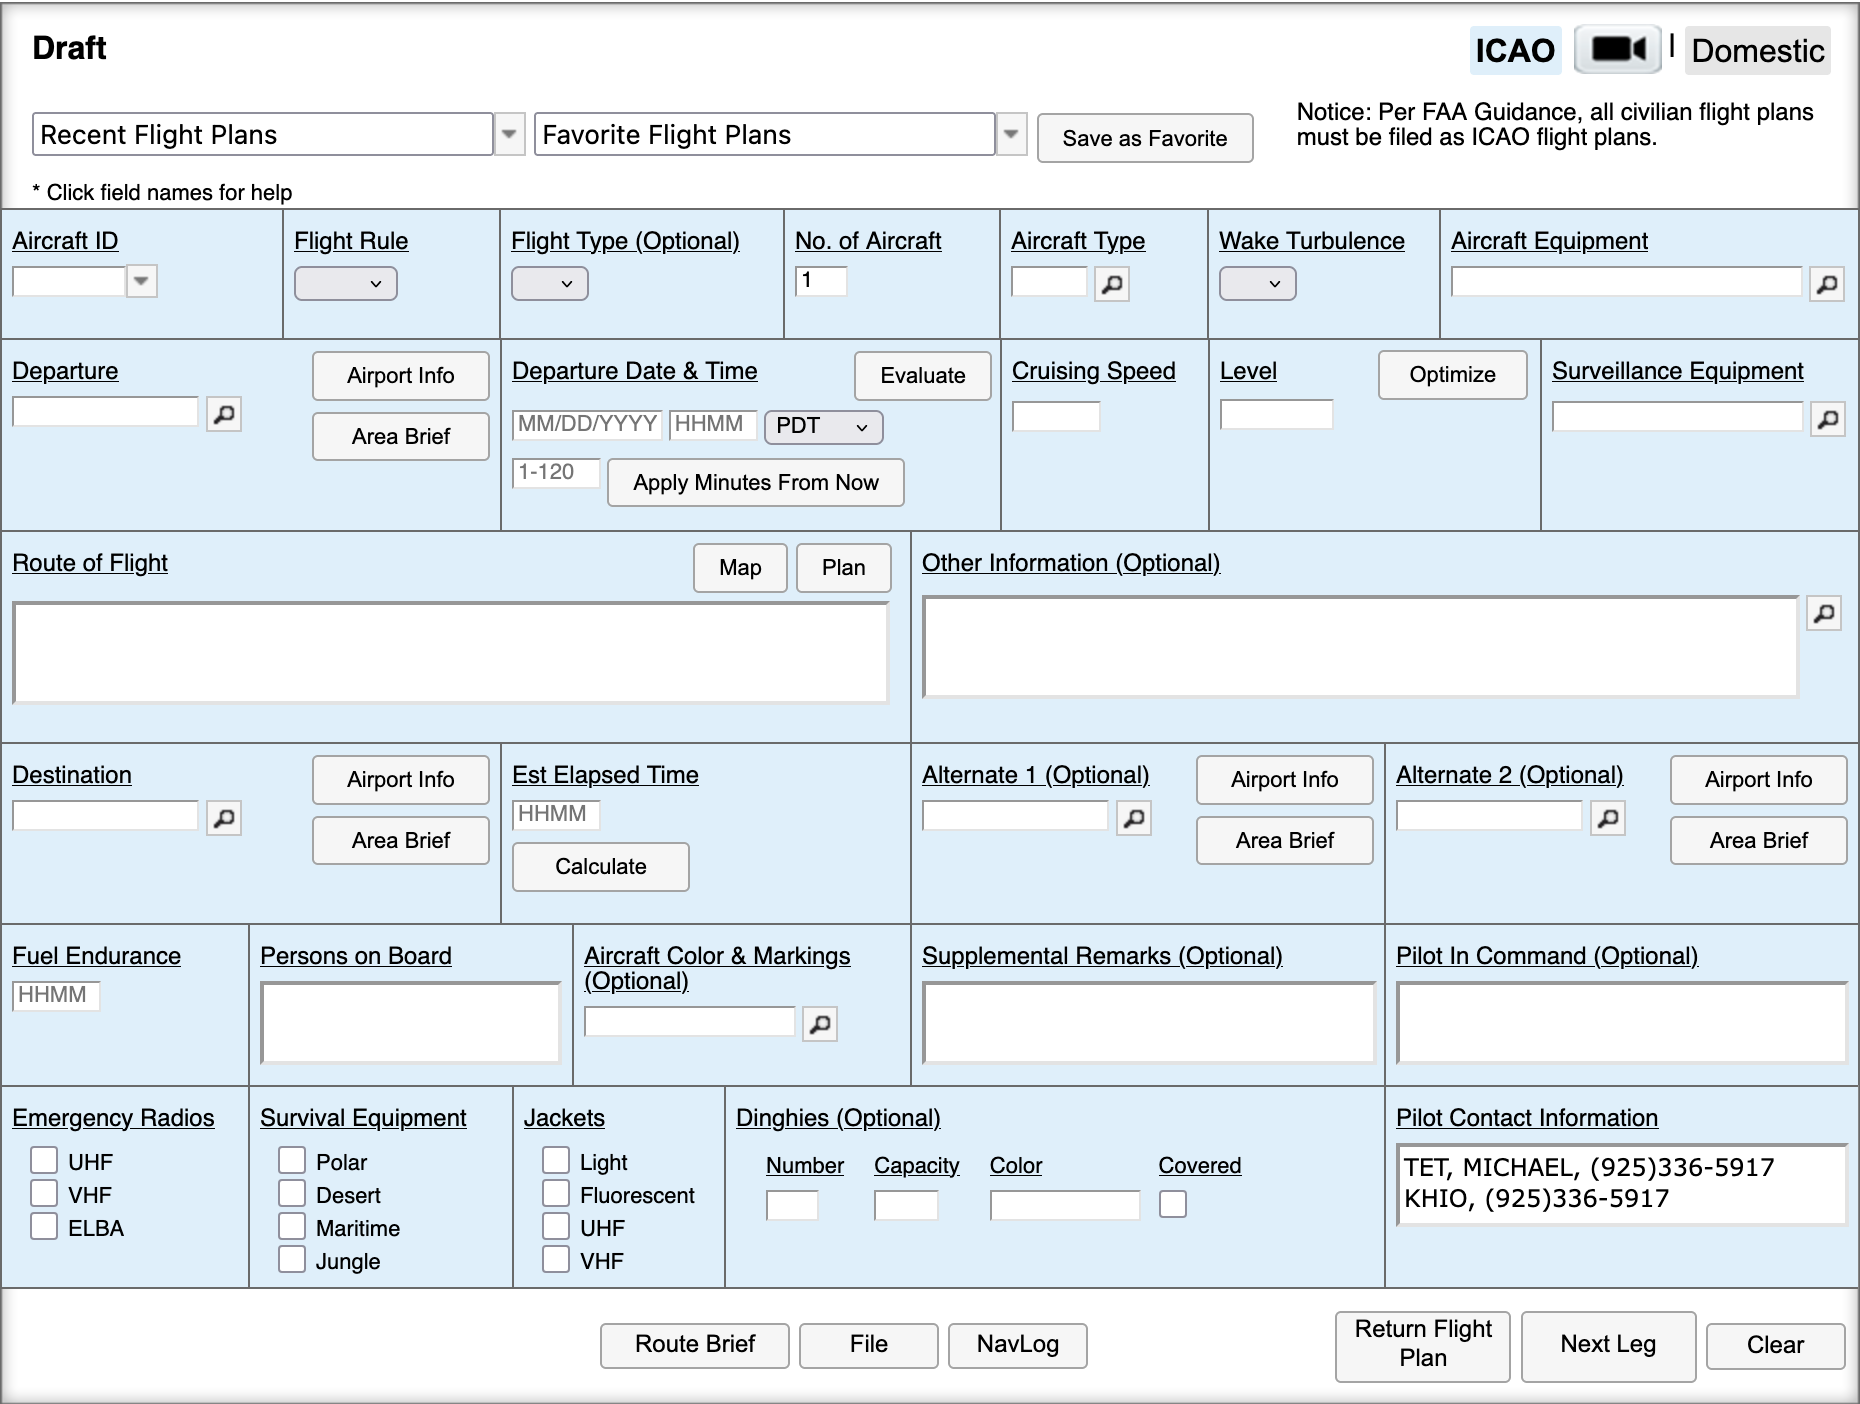Screen dimensions: 1860x1404
Task: Click the video camera icon beside ICAO
Action: pos(1617,49)
